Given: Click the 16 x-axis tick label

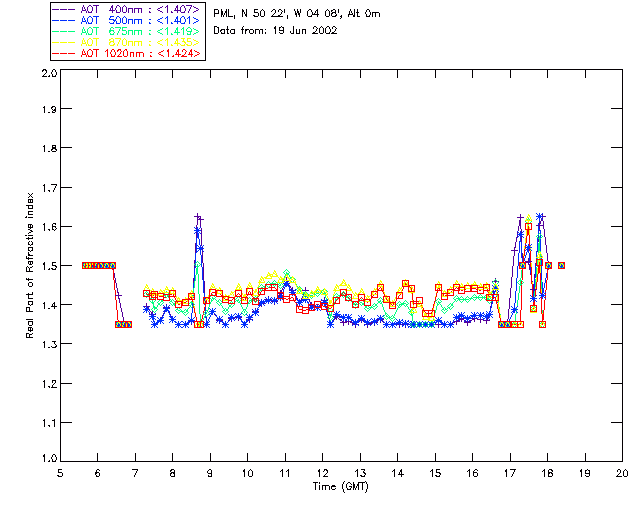Looking at the screenshot, I should 472,473.
